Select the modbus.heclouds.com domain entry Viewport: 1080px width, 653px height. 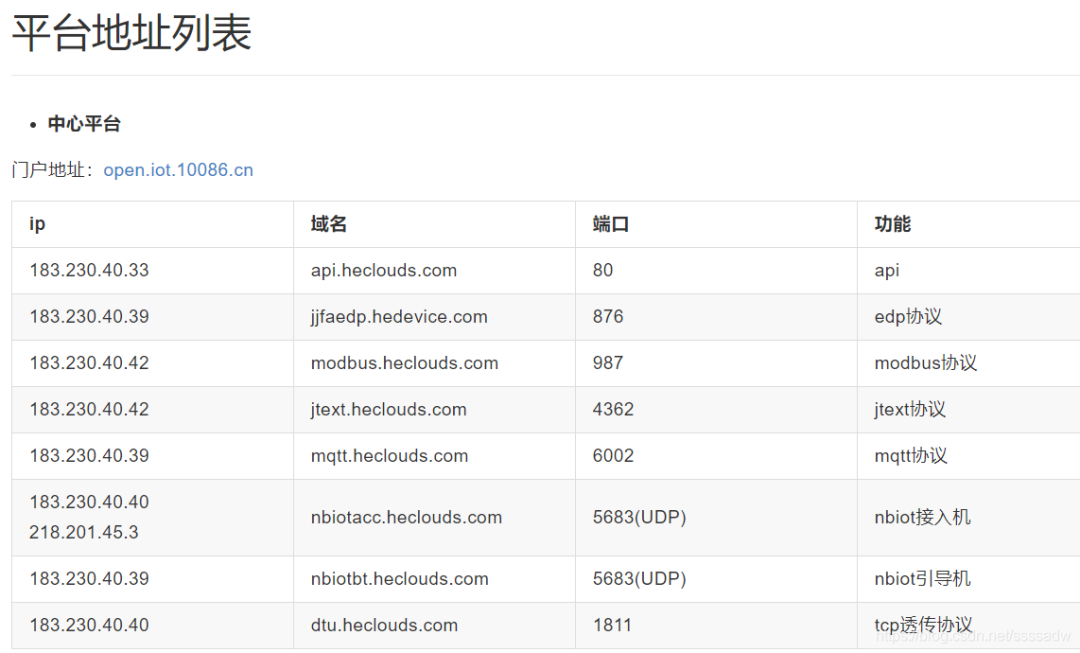click(x=404, y=363)
